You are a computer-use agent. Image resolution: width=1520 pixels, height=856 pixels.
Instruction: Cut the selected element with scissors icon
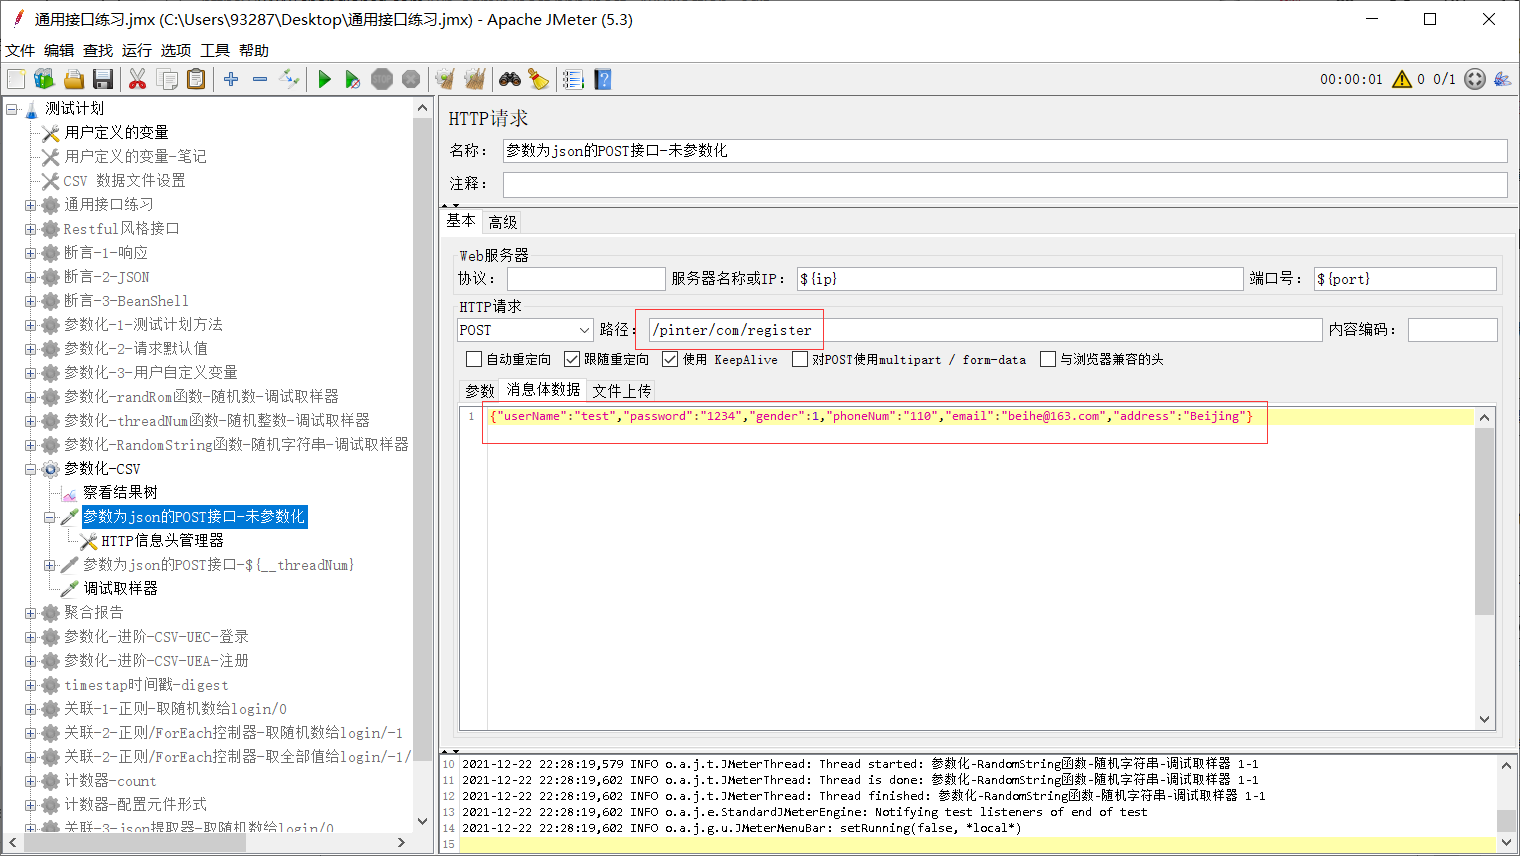pyautogui.click(x=138, y=79)
